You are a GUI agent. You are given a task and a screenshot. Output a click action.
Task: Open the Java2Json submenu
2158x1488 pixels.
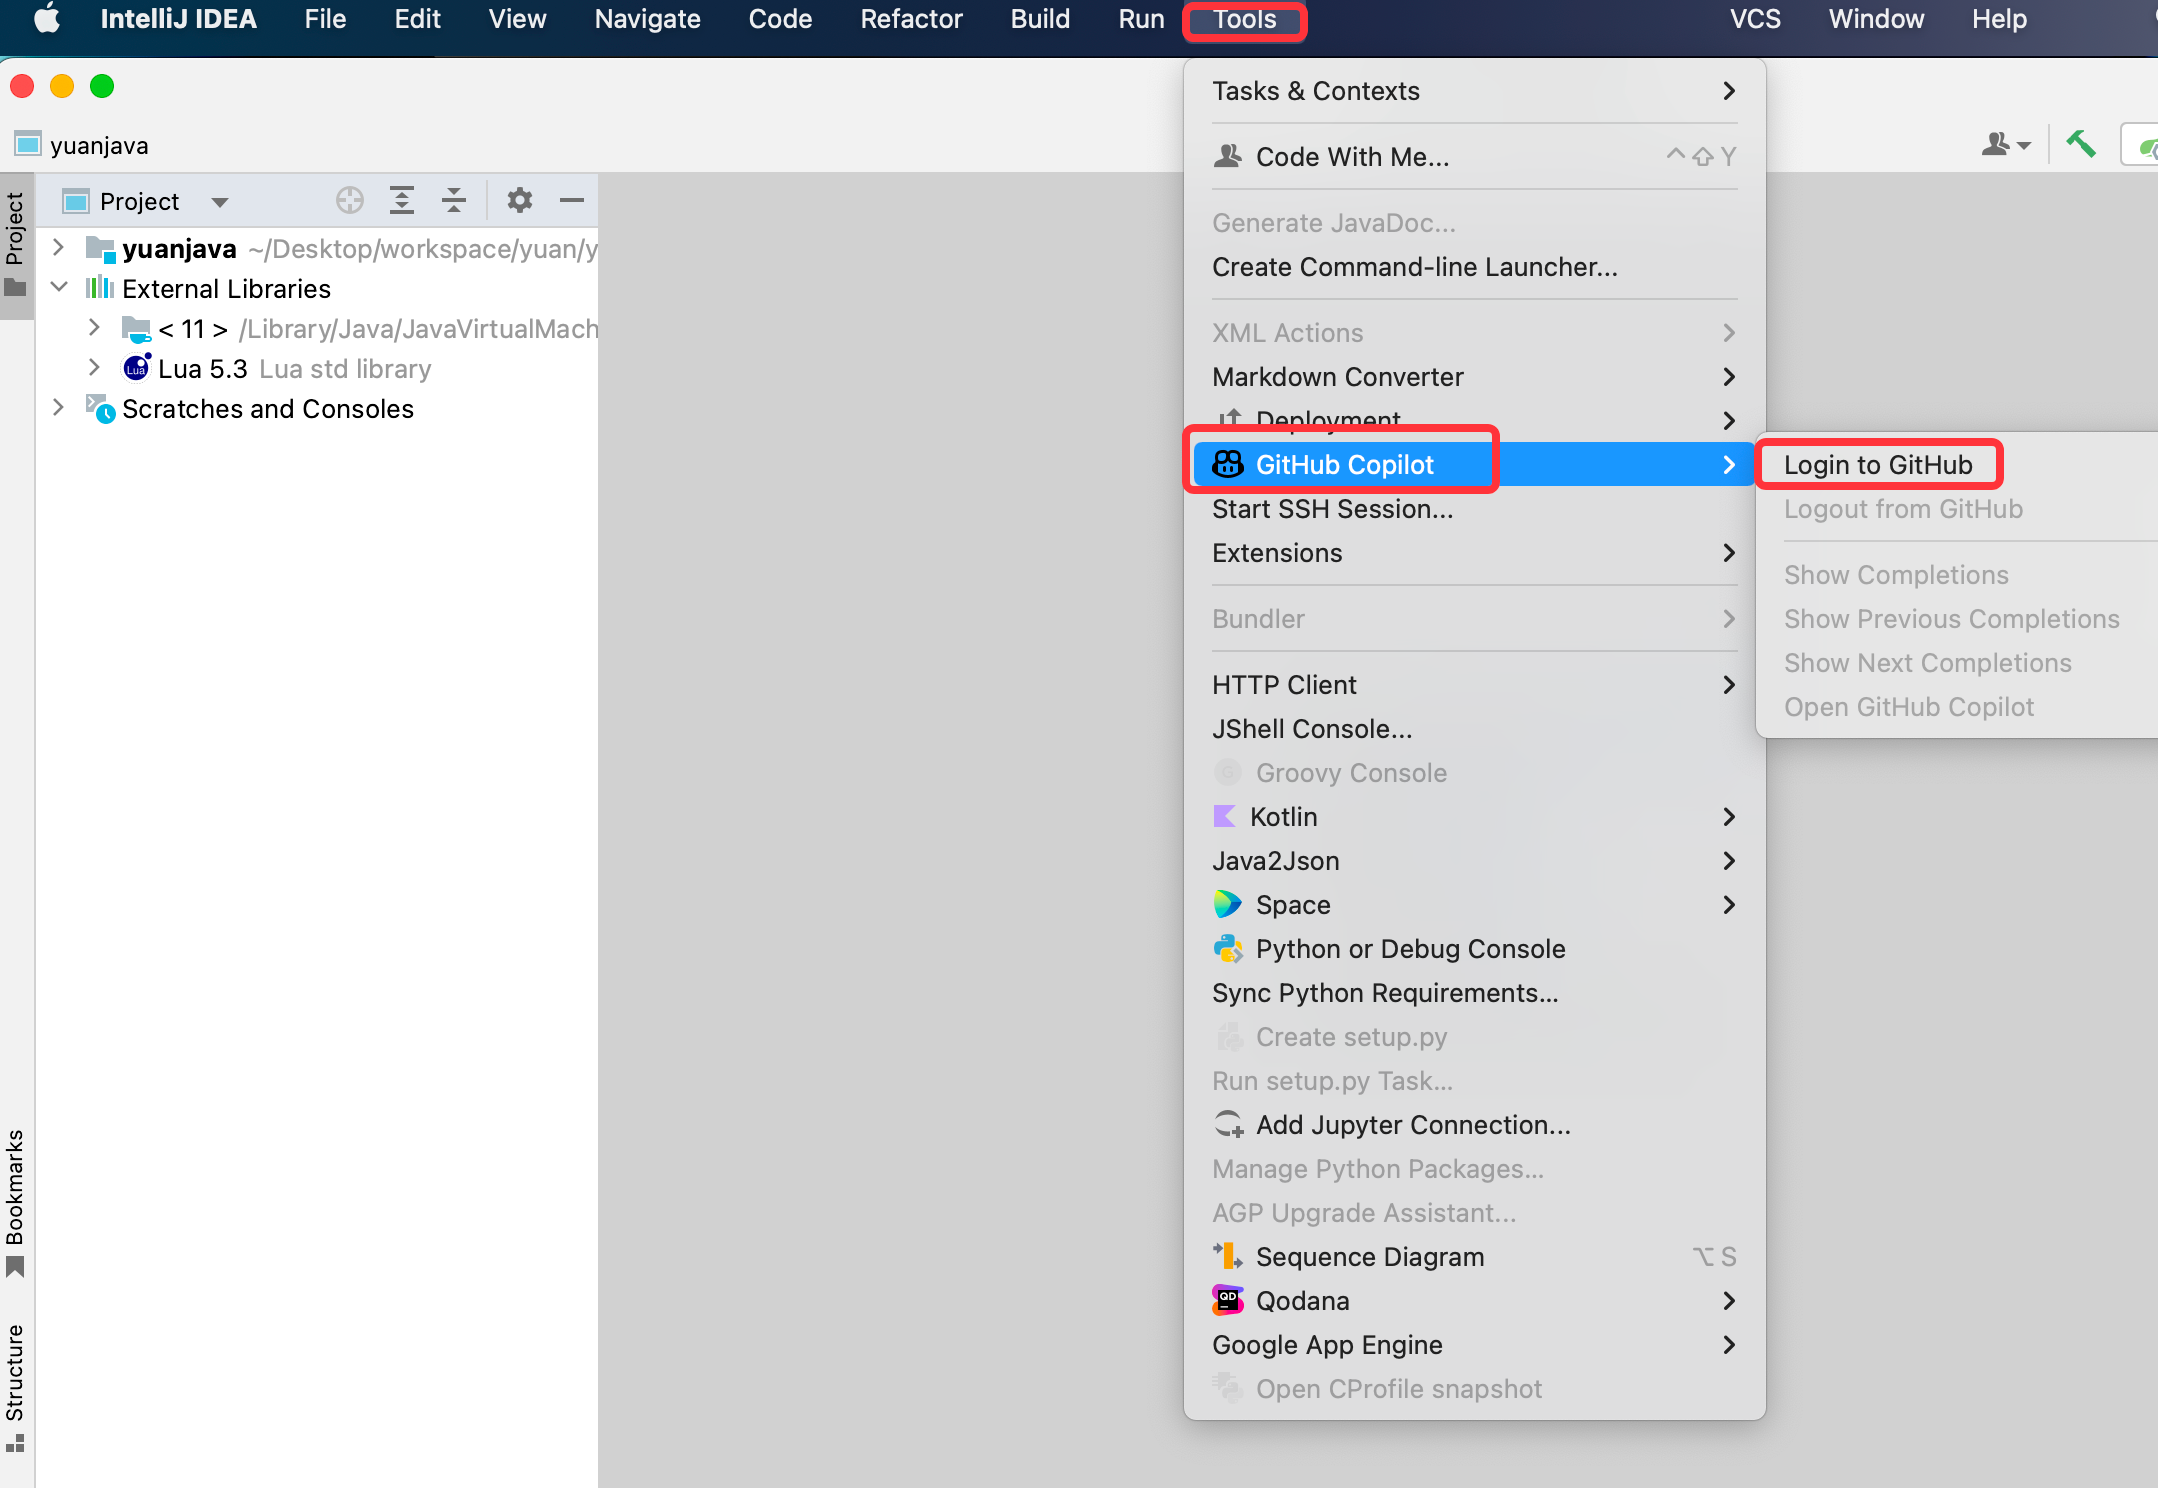[1474, 861]
